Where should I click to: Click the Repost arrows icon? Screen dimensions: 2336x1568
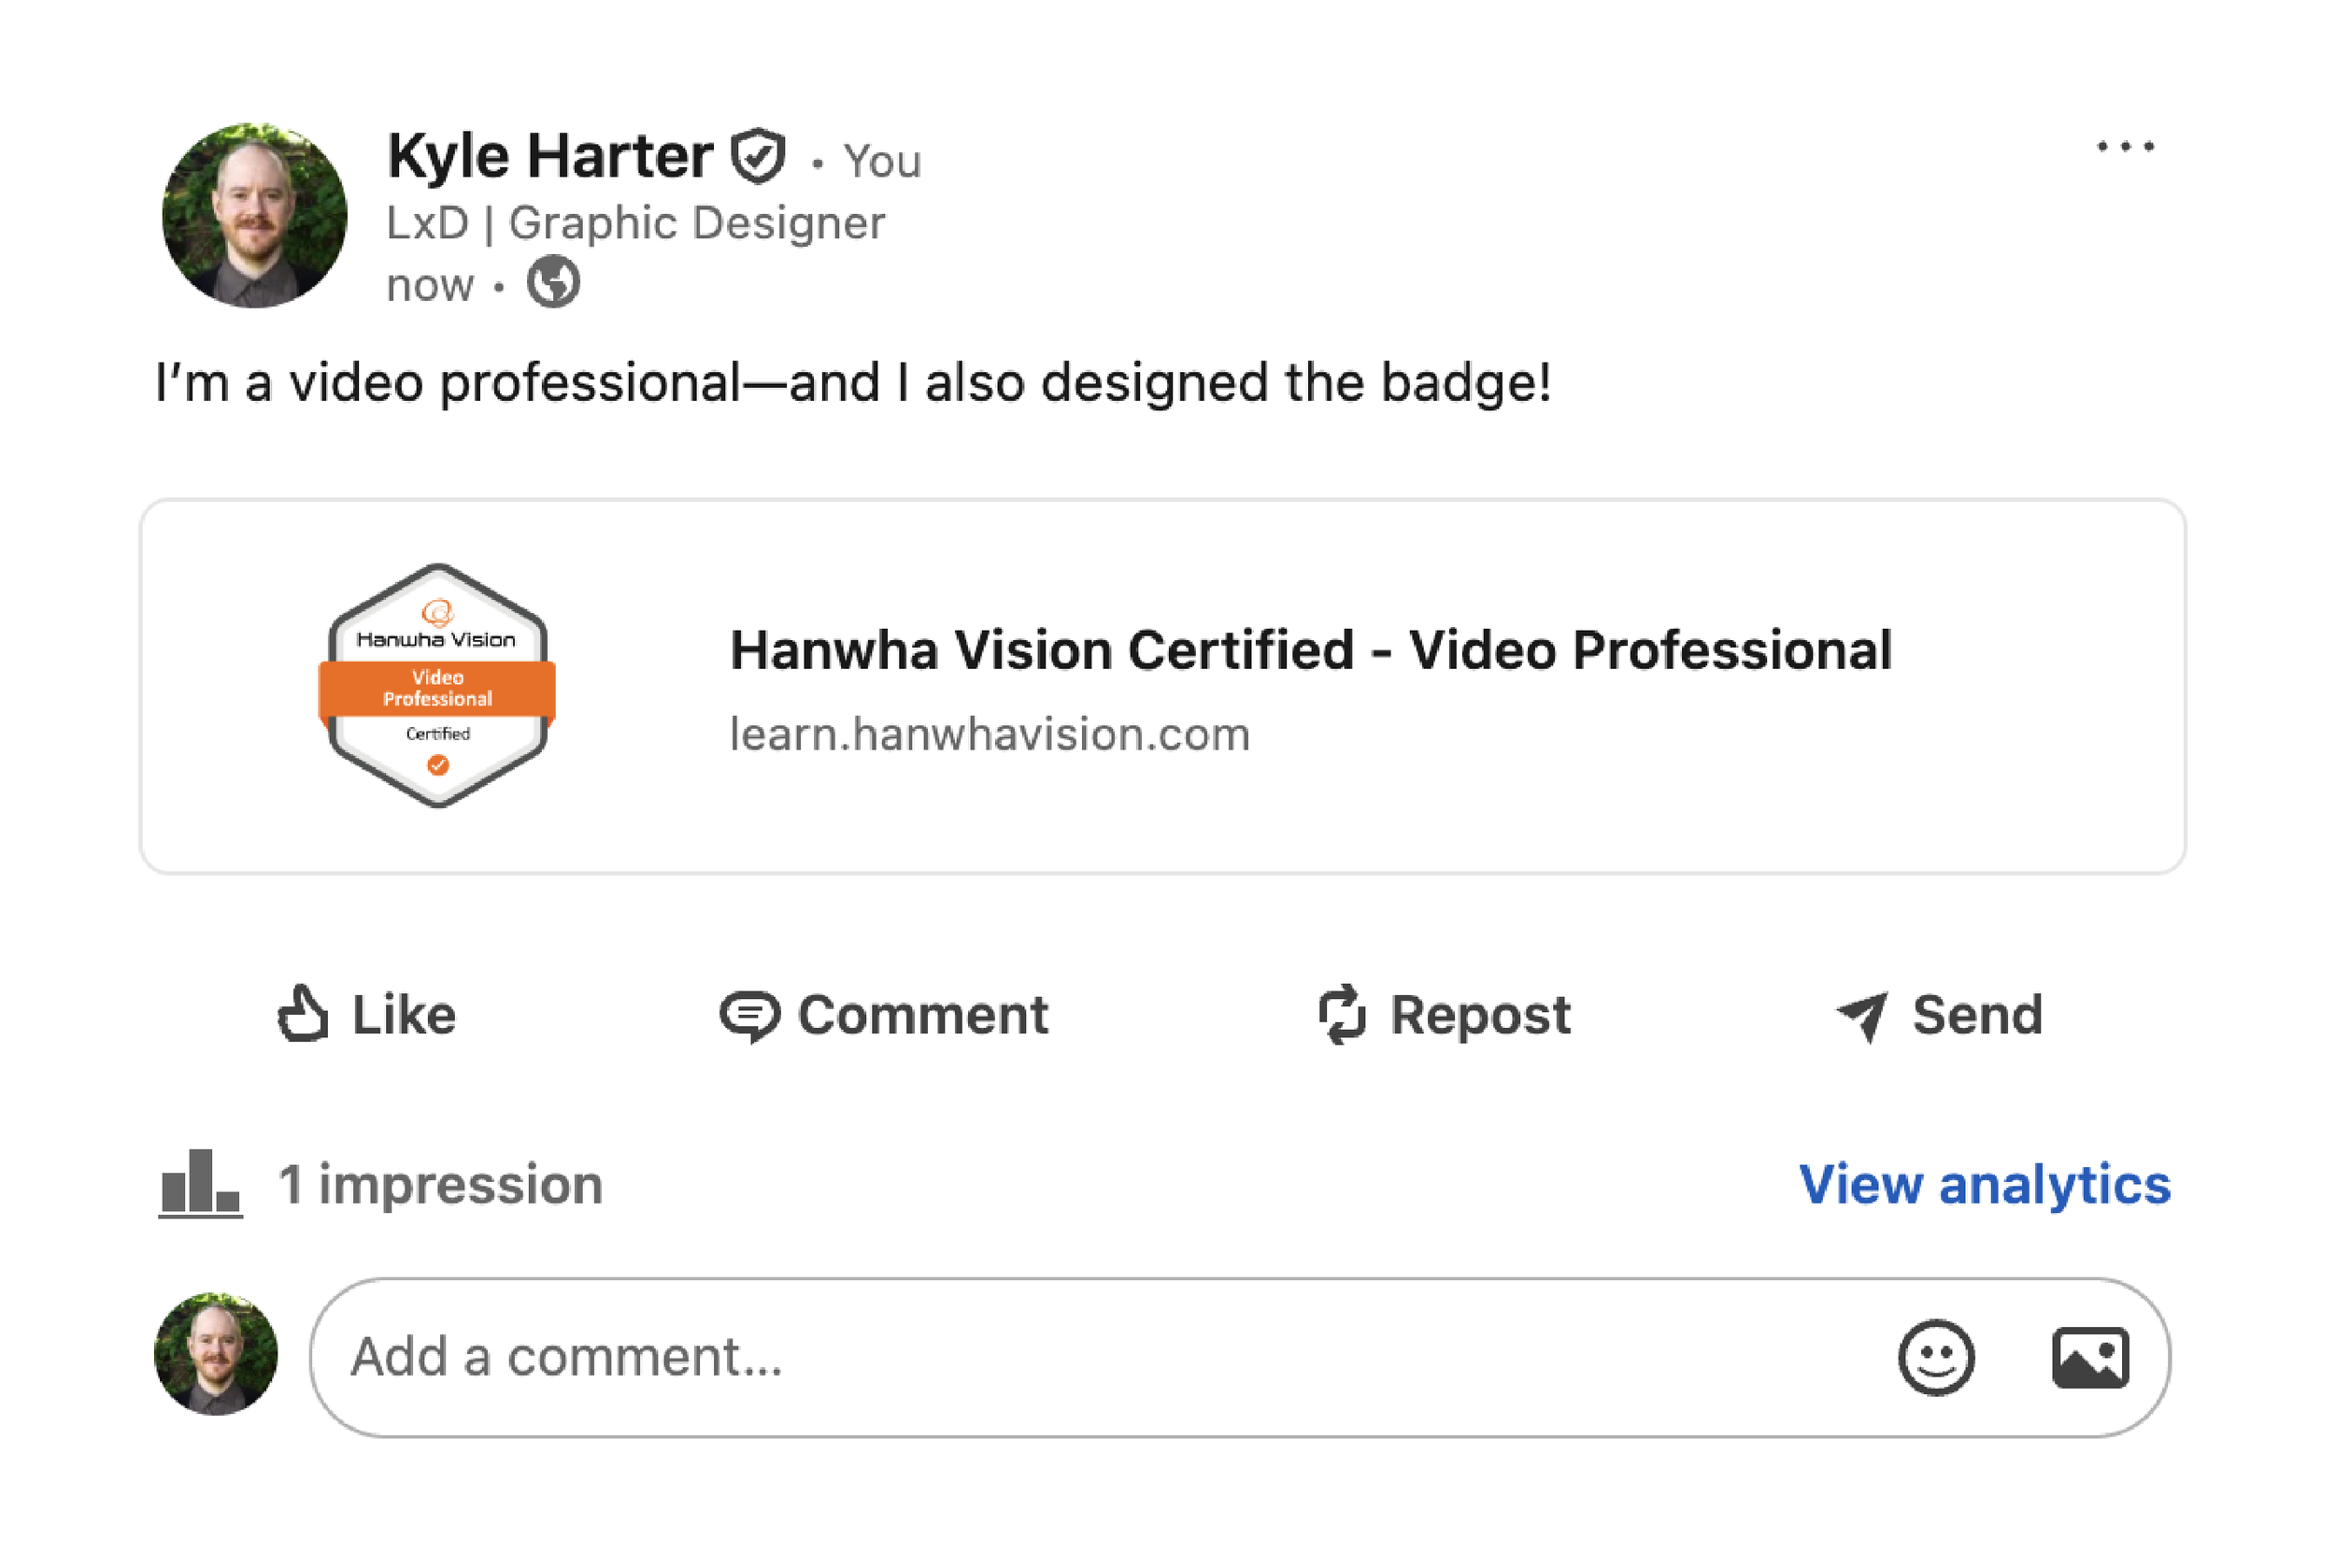(1341, 1014)
